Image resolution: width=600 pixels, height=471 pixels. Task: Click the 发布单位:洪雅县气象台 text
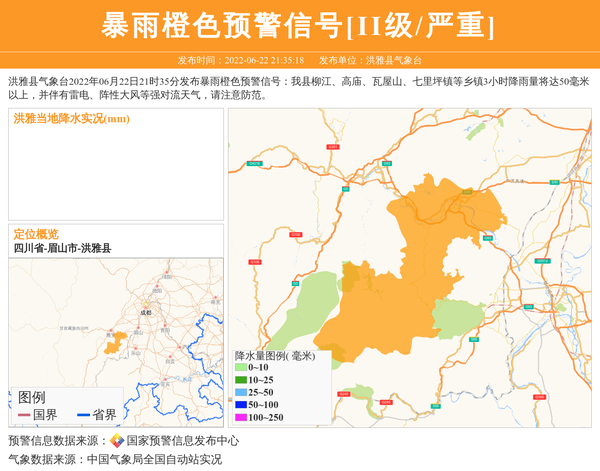click(370, 60)
